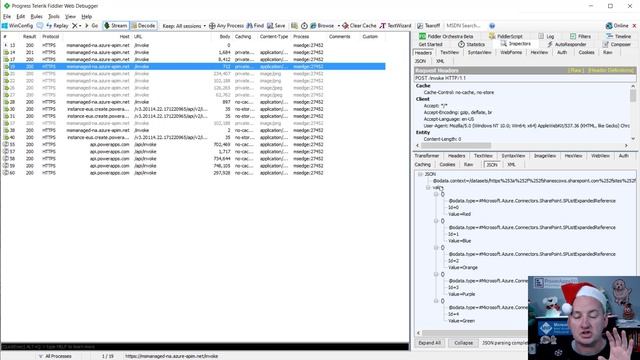Open the View menu

coord(70,16)
